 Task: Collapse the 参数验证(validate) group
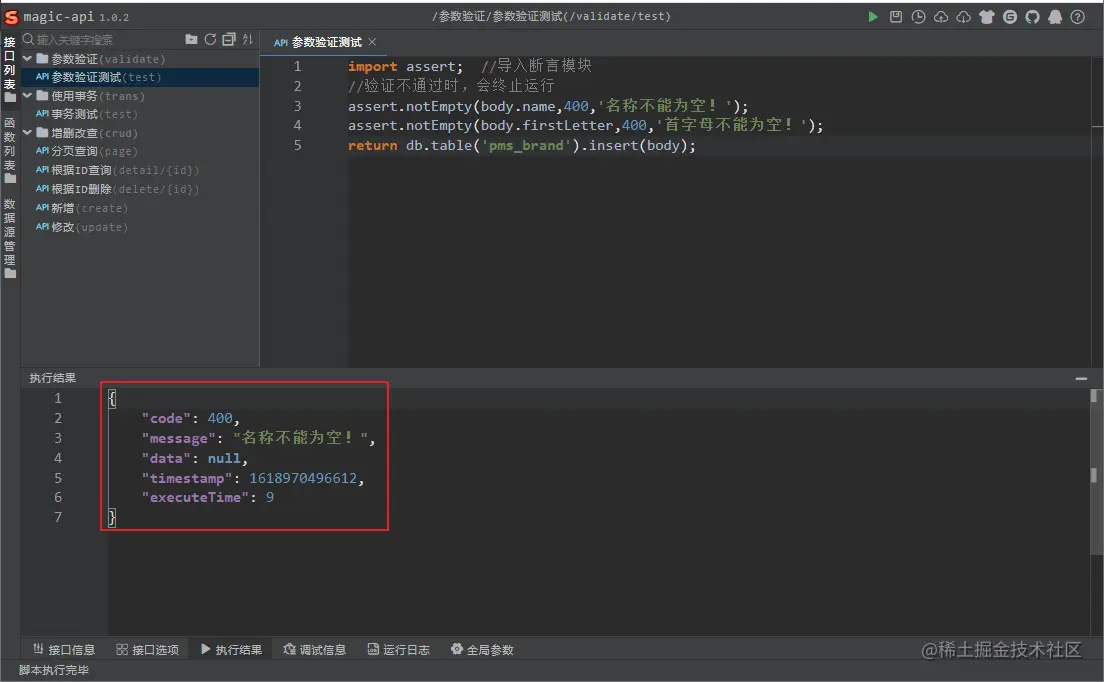click(27, 58)
